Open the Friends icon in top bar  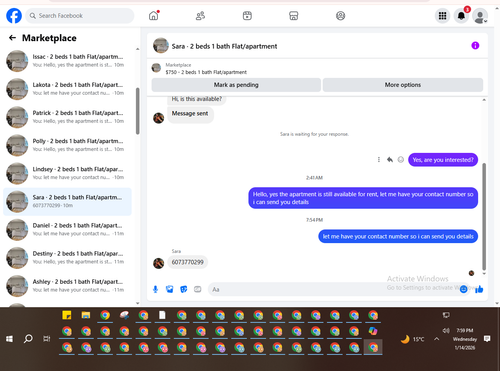point(200,16)
